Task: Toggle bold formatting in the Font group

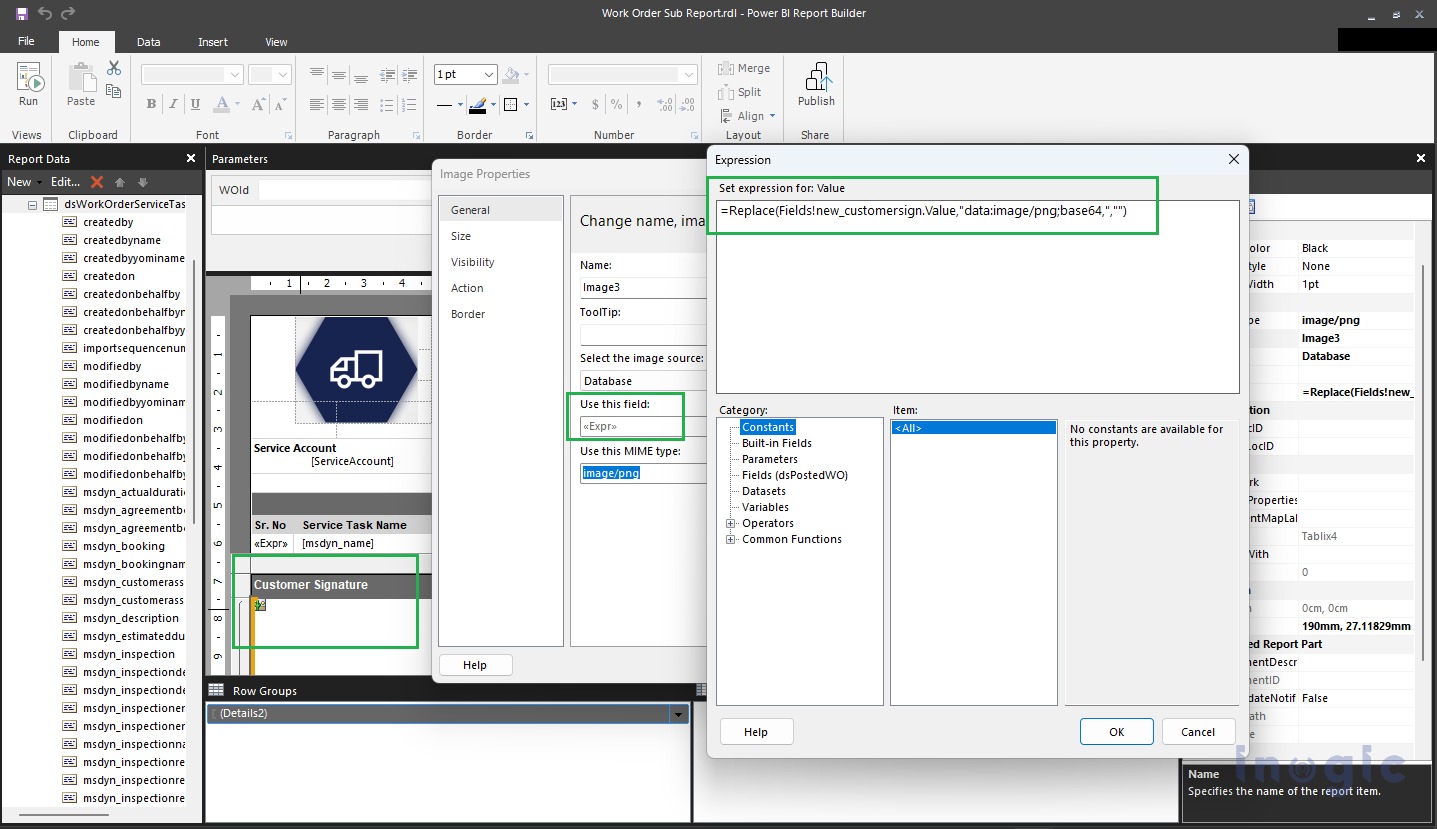Action: pos(151,103)
